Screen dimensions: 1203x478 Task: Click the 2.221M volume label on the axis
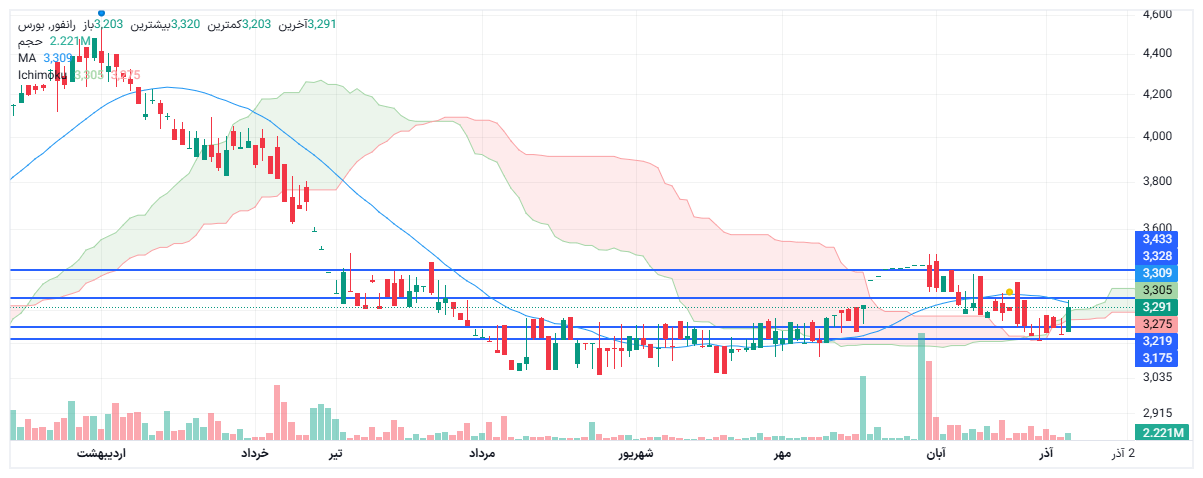click(1160, 432)
